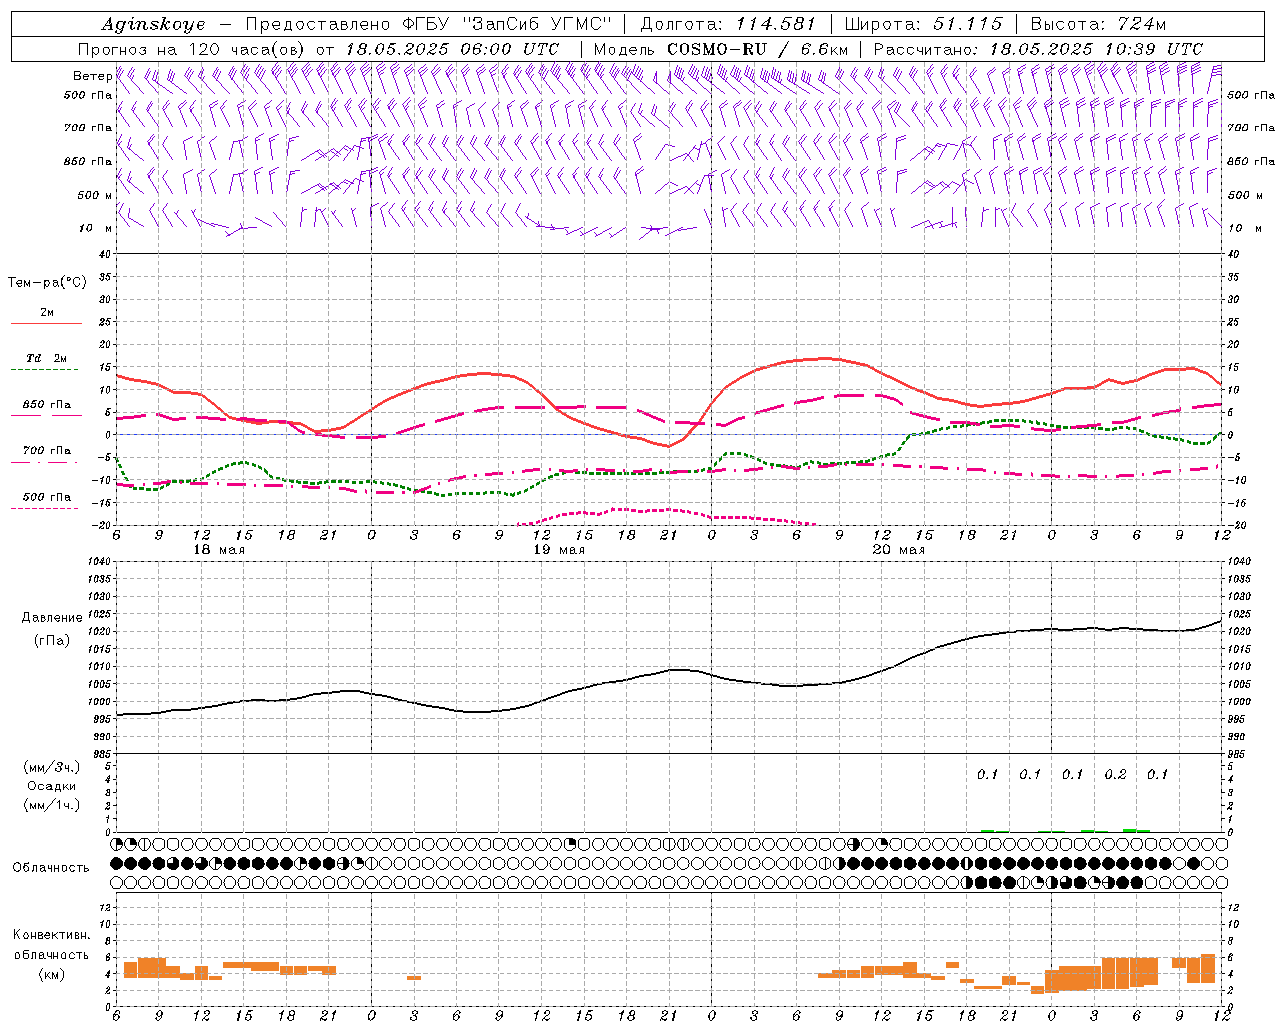The width and height of the screenshot is (1280, 1024).
Task: Click the red solid line sample under '2м'
Action: [x=46, y=324]
